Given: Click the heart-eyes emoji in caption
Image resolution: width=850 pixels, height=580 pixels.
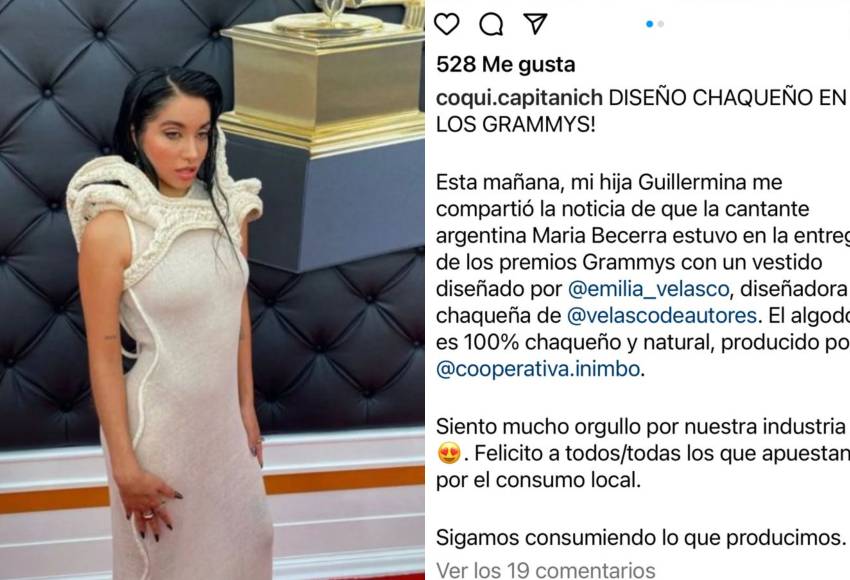Looking at the screenshot, I should tap(449, 453).
